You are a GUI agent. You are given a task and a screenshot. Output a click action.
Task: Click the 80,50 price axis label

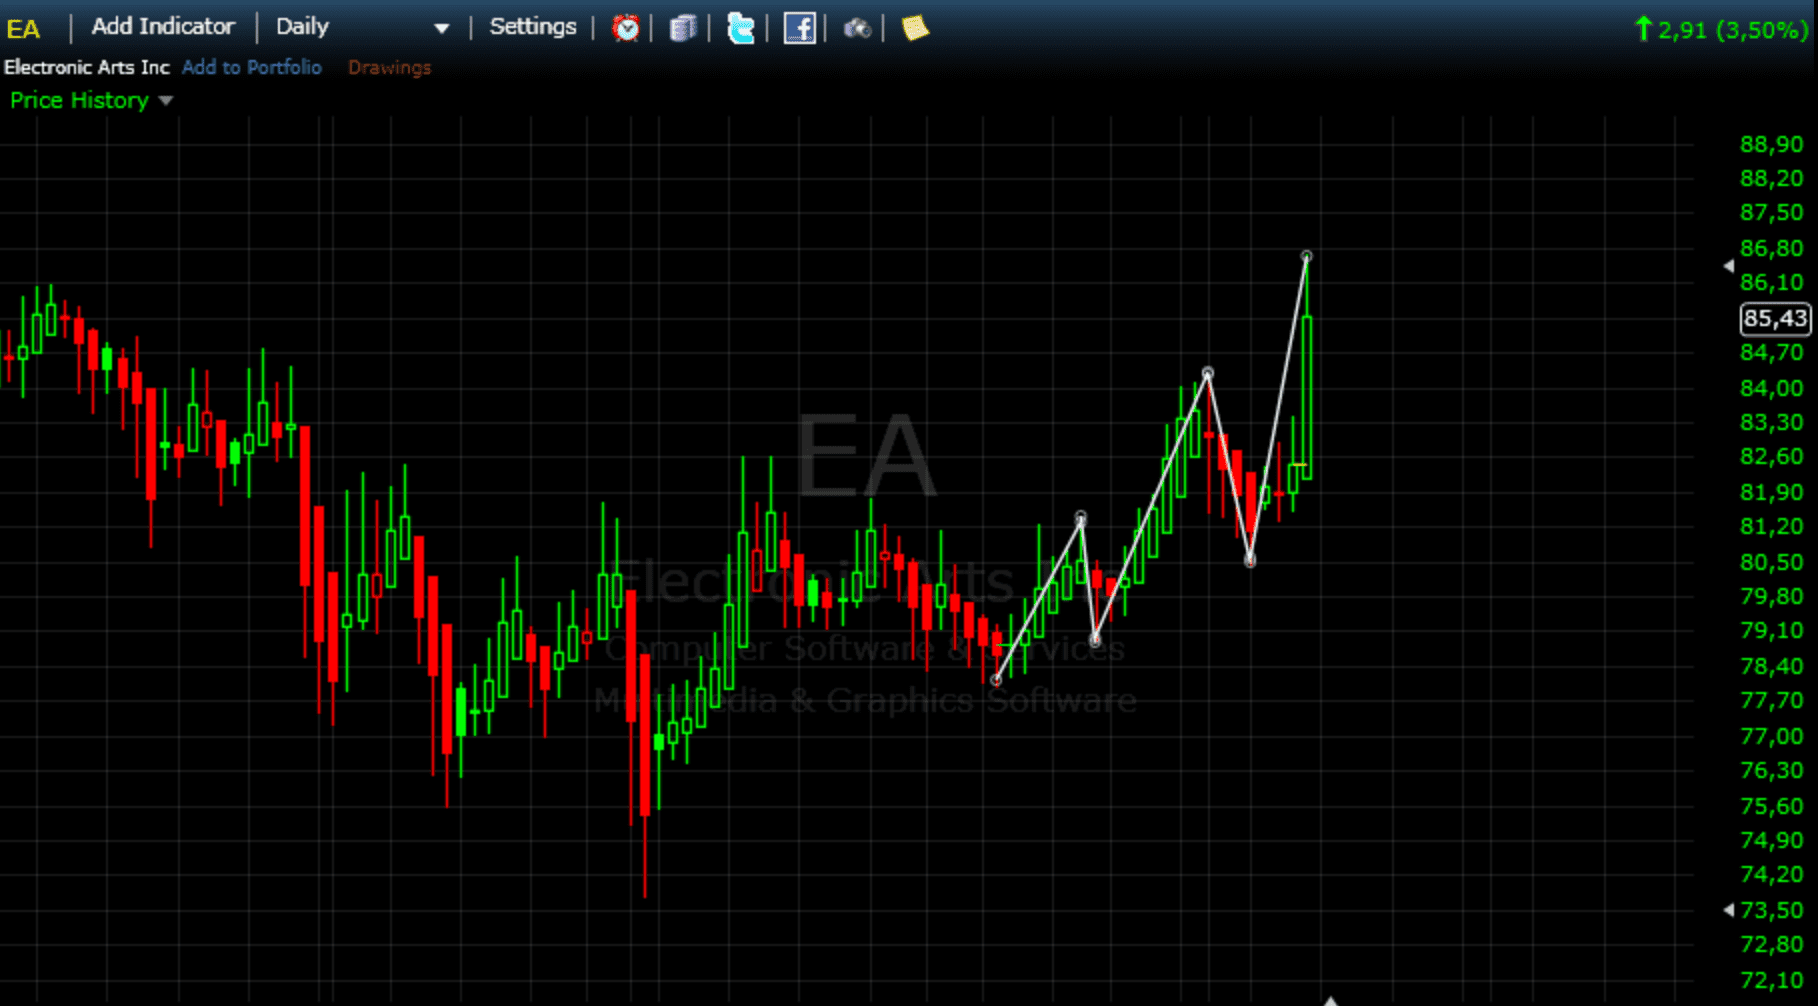tap(1771, 562)
